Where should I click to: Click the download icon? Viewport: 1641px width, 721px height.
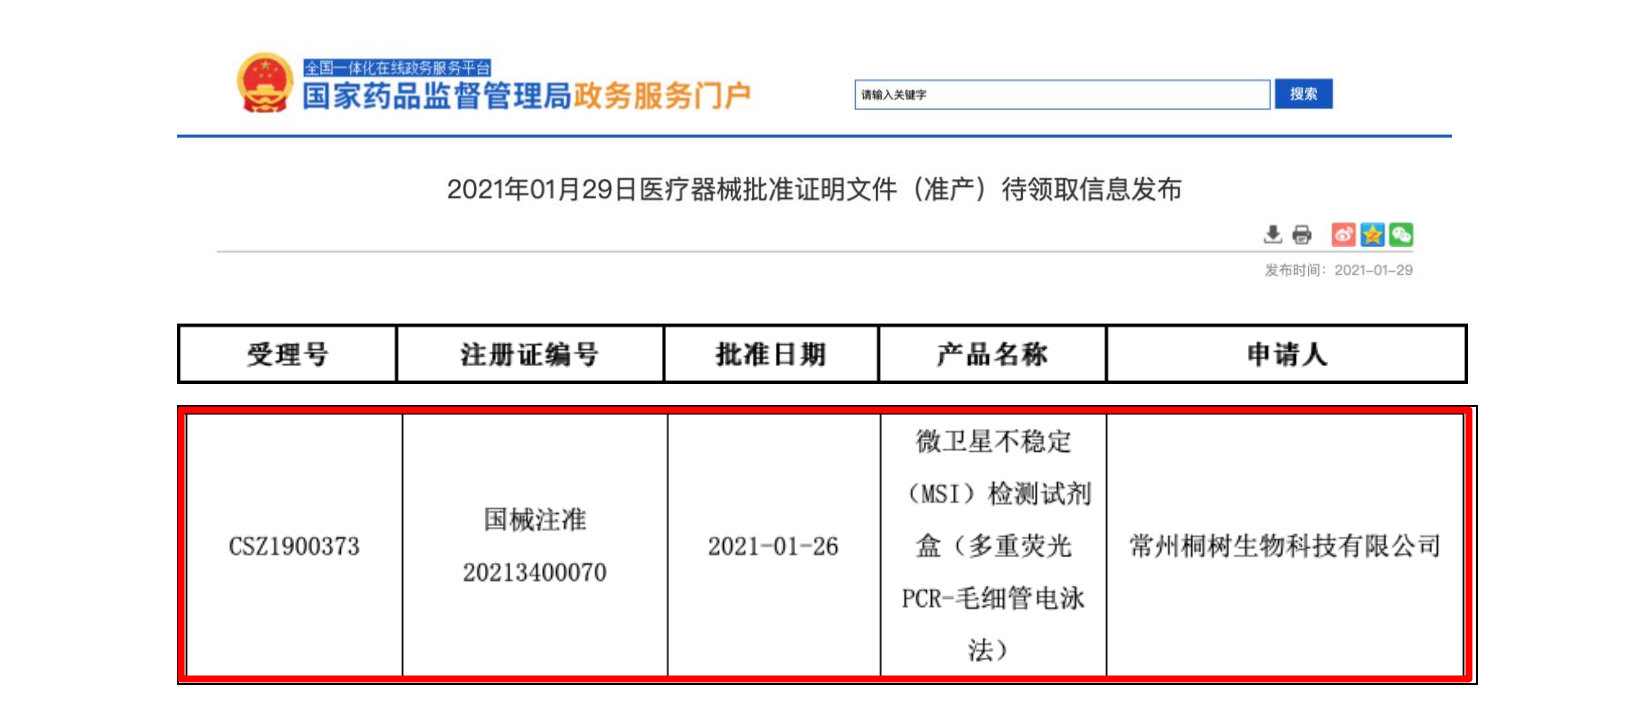point(1272,234)
